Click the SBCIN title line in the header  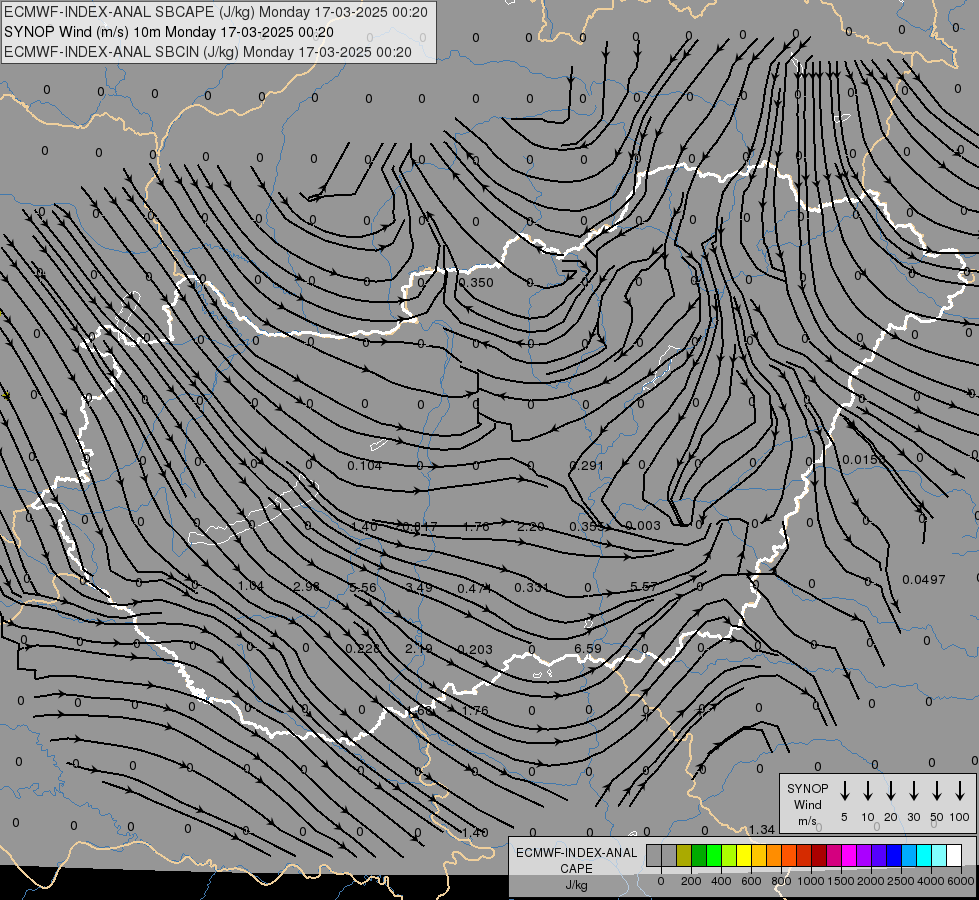tap(208, 52)
